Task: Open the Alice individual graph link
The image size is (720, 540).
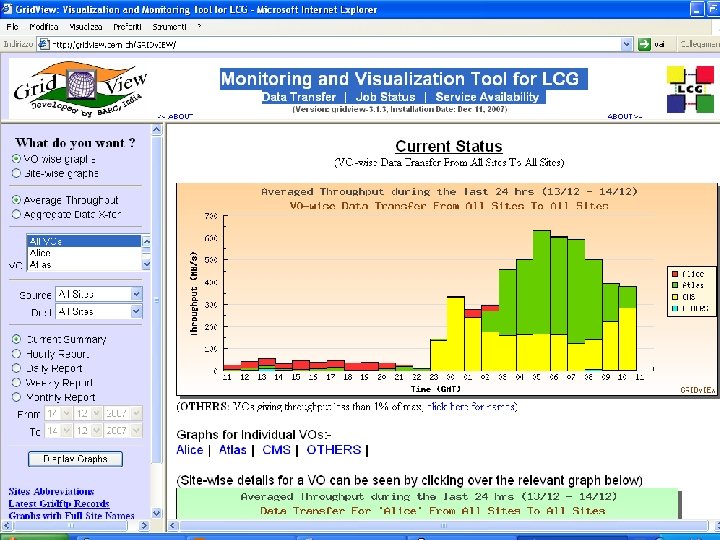Action: (x=190, y=450)
